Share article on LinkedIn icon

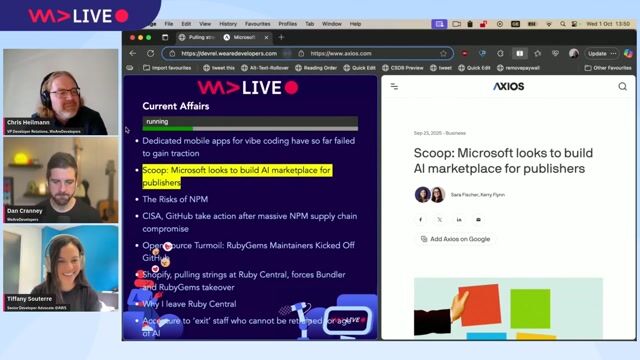point(459,220)
